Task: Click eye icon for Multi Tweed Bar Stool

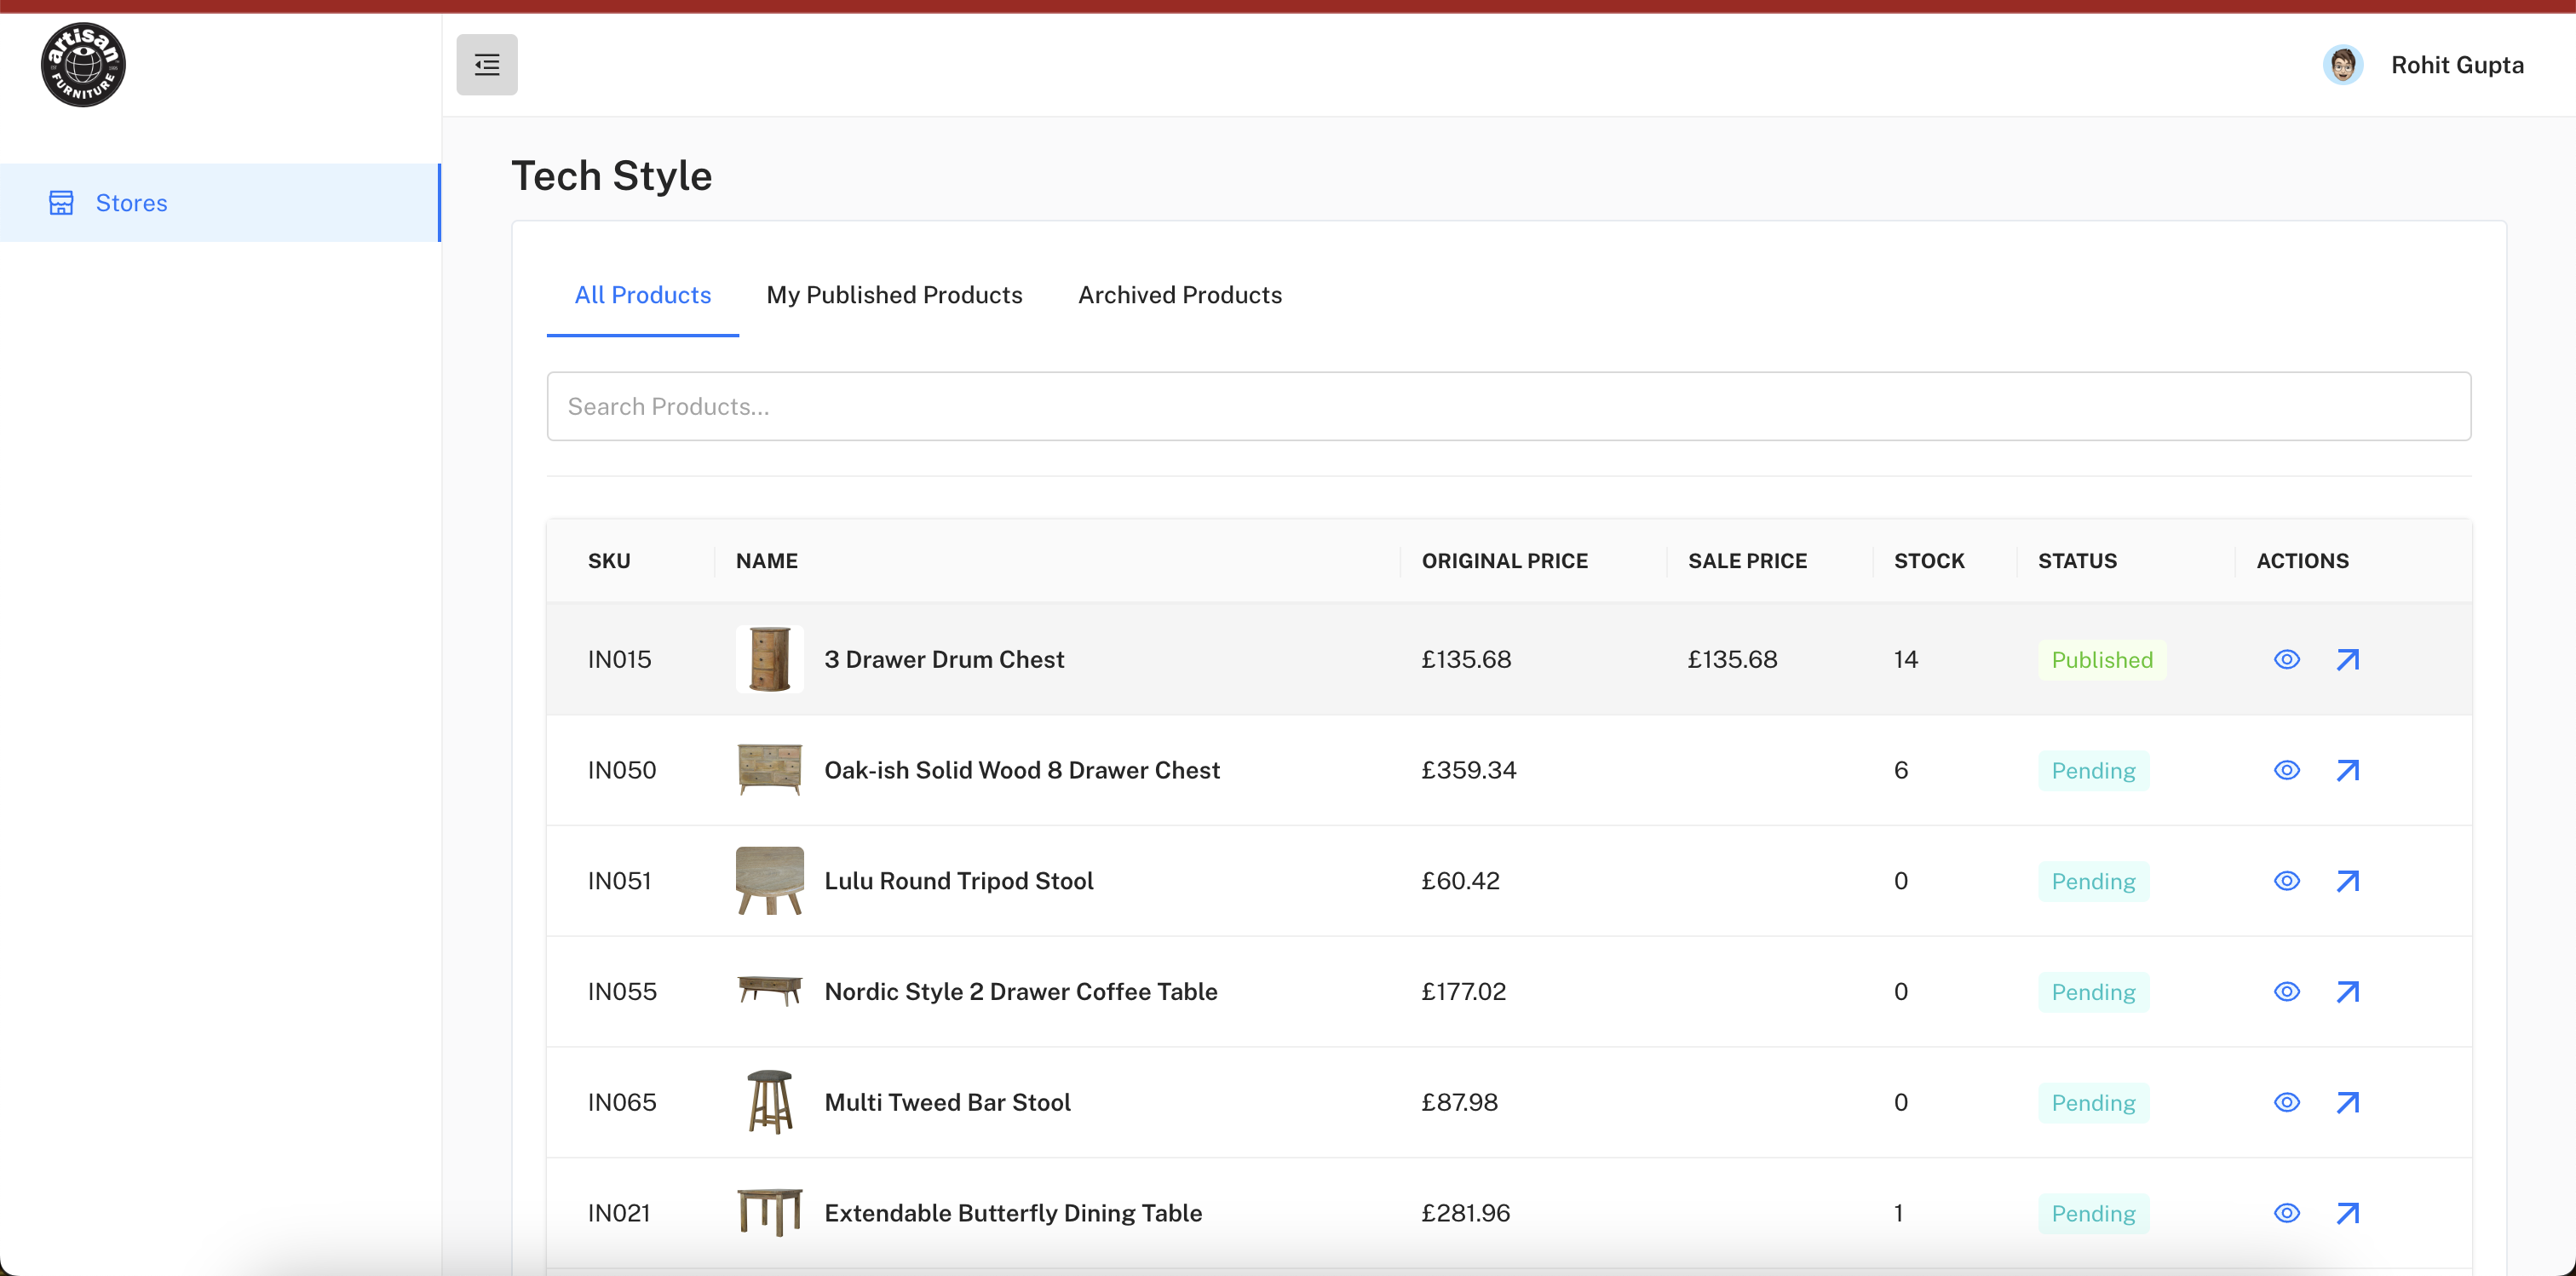Action: pos(2286,1102)
